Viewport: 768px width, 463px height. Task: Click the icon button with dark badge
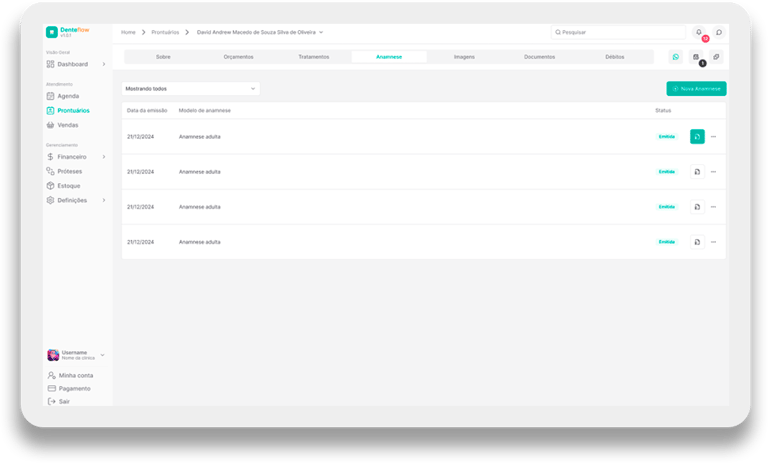click(x=696, y=57)
